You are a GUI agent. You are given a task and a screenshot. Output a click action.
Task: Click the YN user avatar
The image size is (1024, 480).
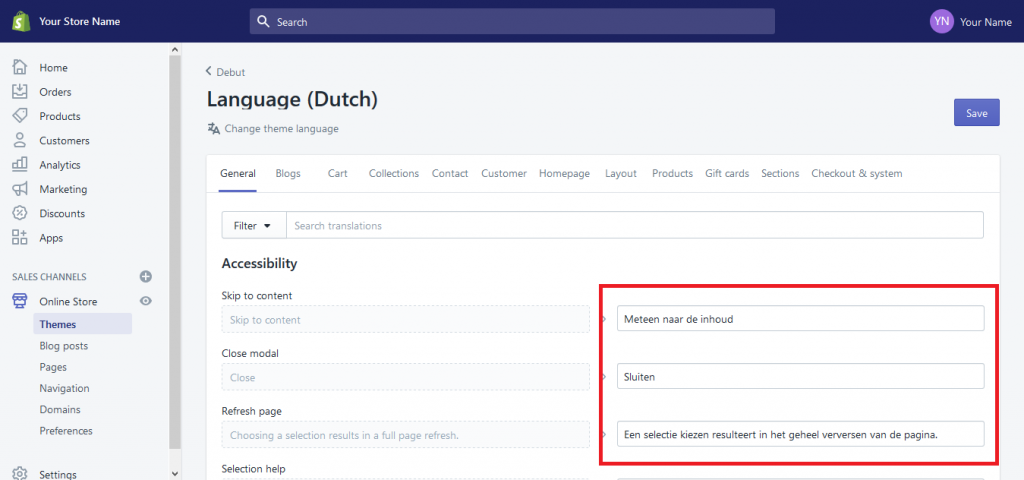click(x=941, y=22)
